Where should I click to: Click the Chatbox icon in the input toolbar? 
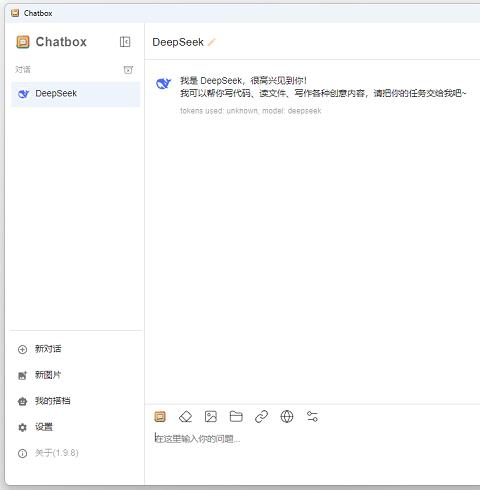click(x=160, y=417)
